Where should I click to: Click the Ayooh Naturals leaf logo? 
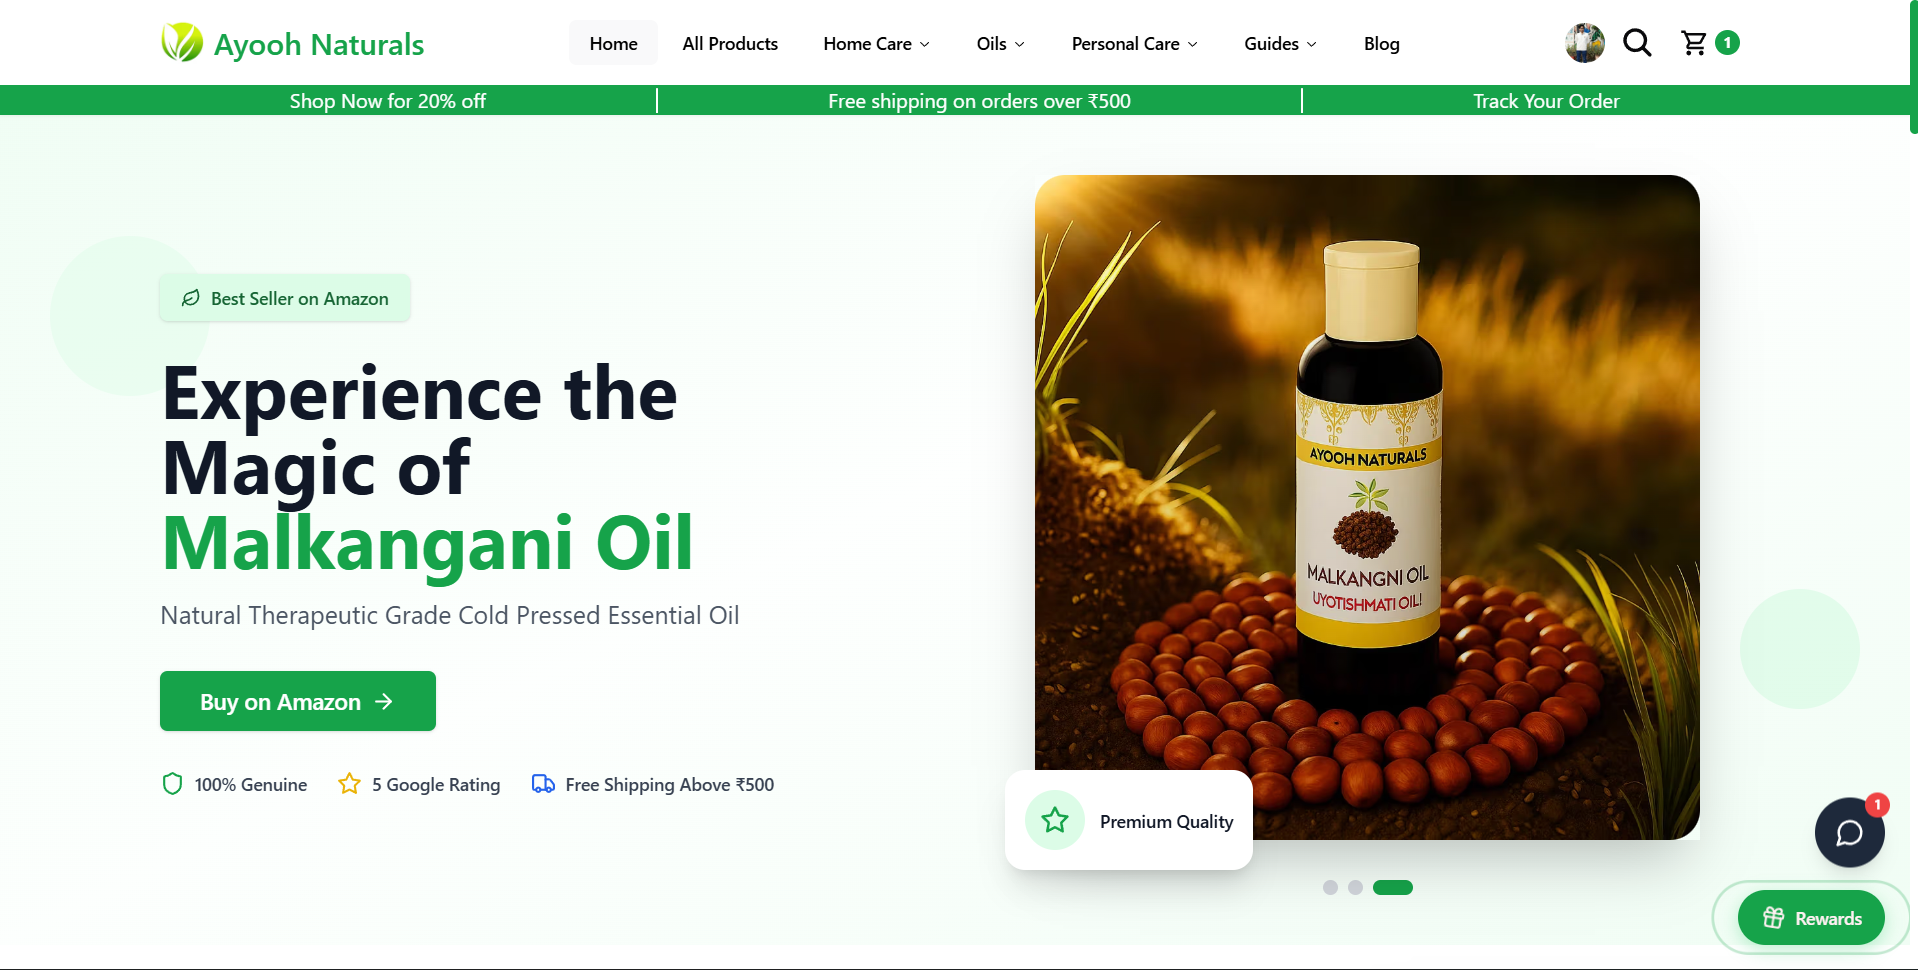pos(182,43)
